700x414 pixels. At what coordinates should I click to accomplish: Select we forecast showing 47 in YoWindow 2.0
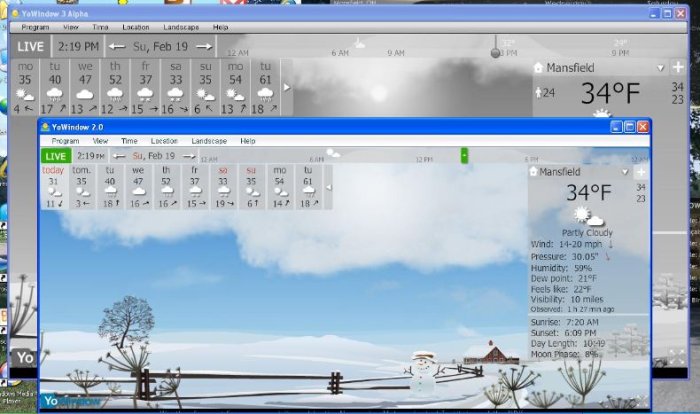(x=138, y=187)
